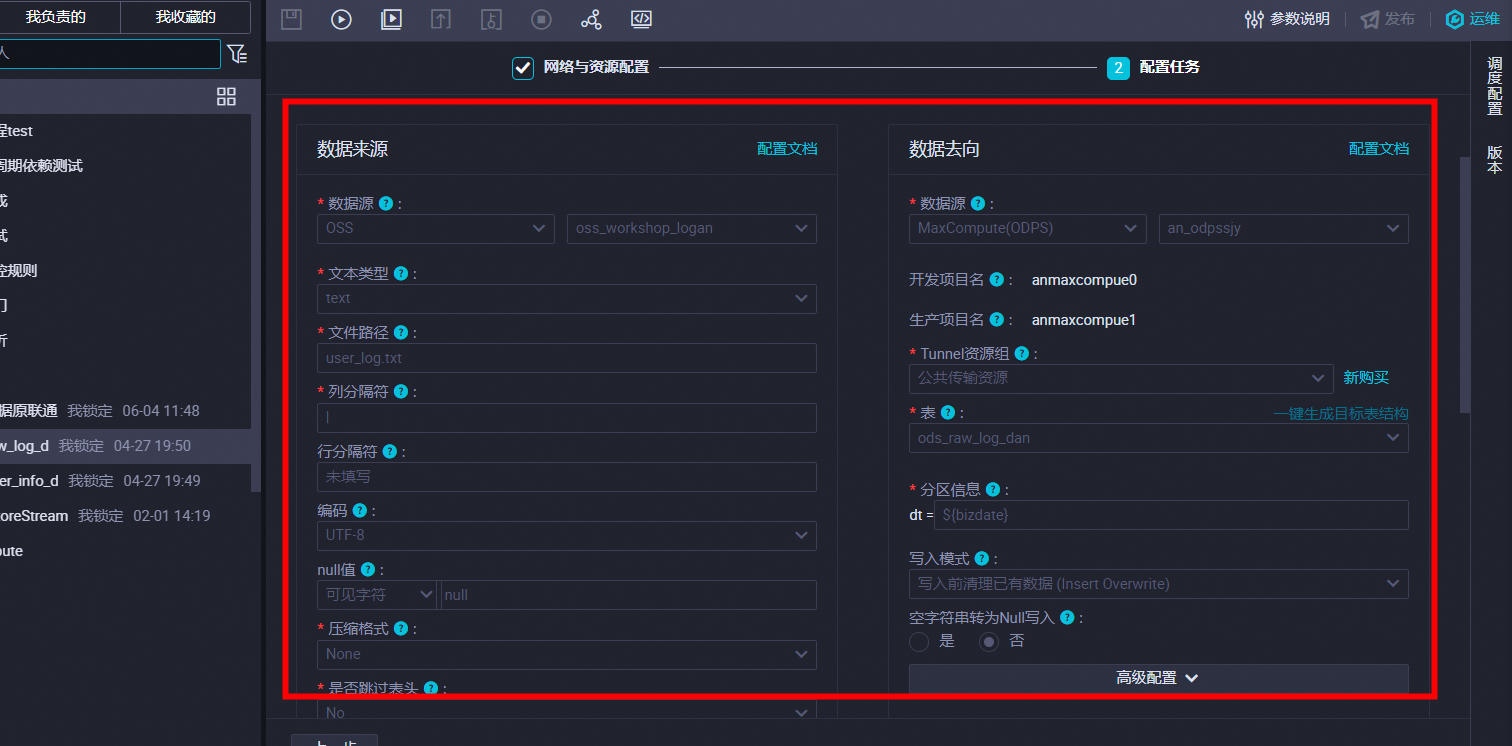Open the 文本类型 text dropdown

coord(567,298)
